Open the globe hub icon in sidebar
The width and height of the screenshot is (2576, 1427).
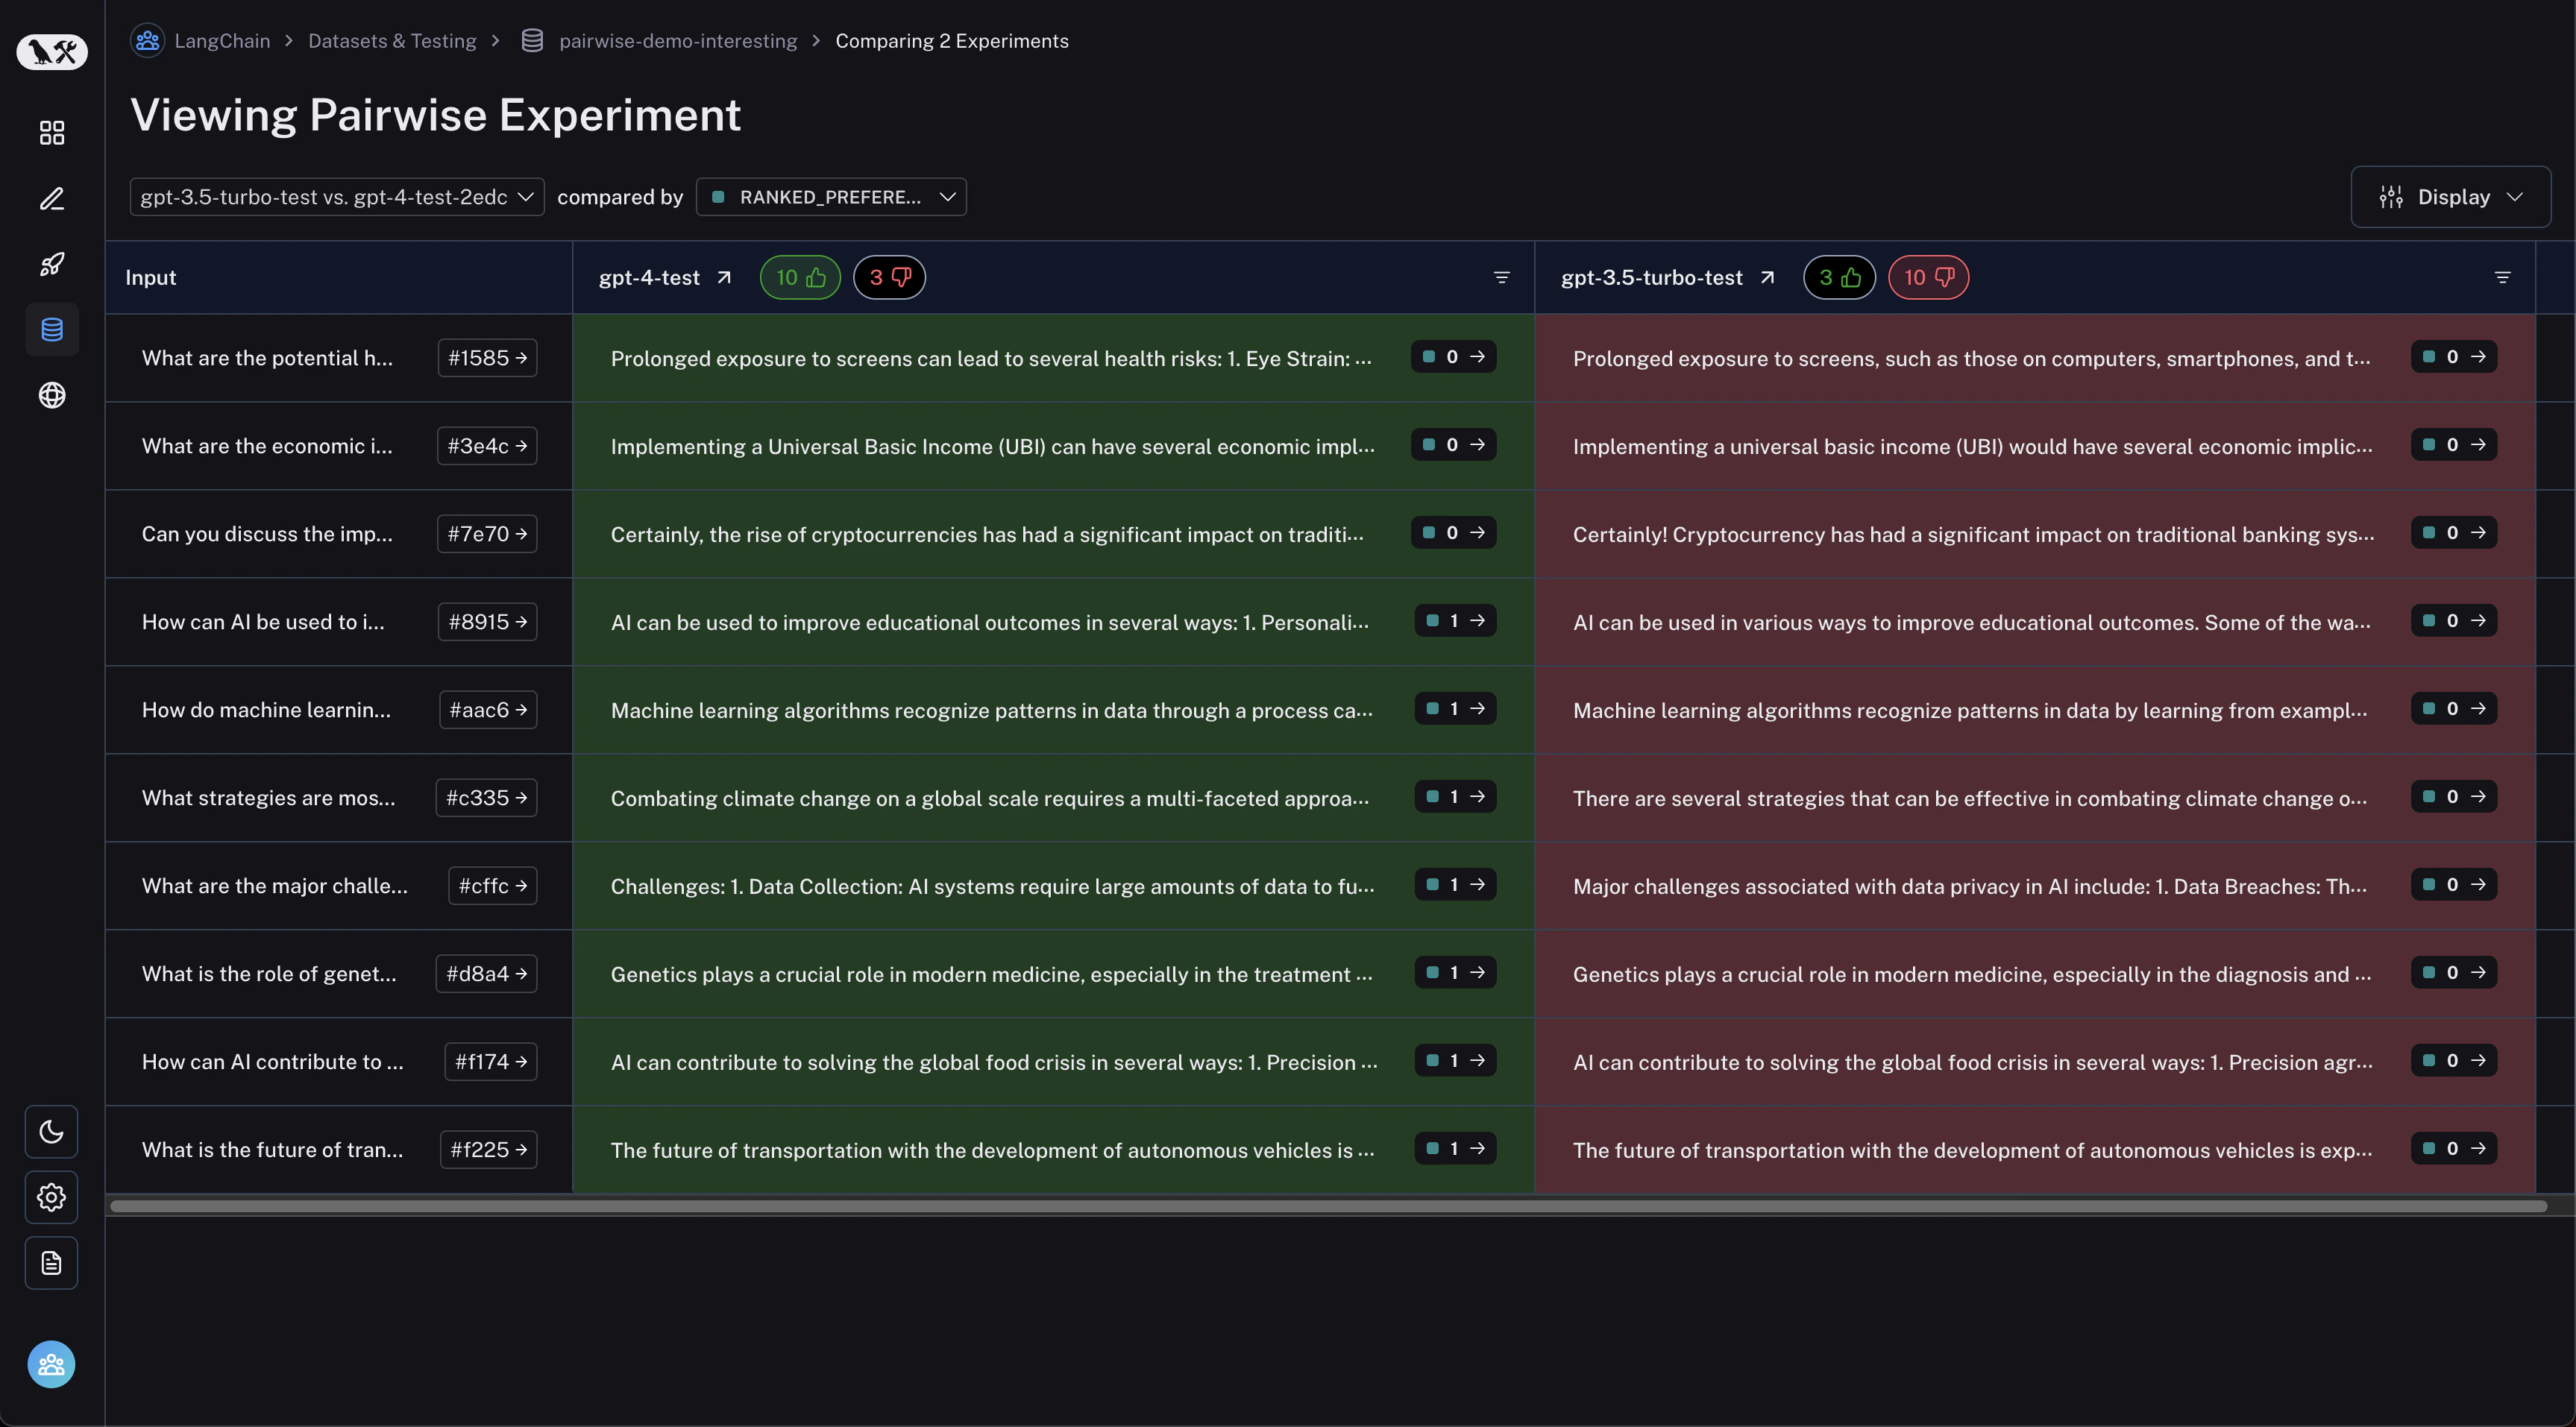[x=52, y=395]
